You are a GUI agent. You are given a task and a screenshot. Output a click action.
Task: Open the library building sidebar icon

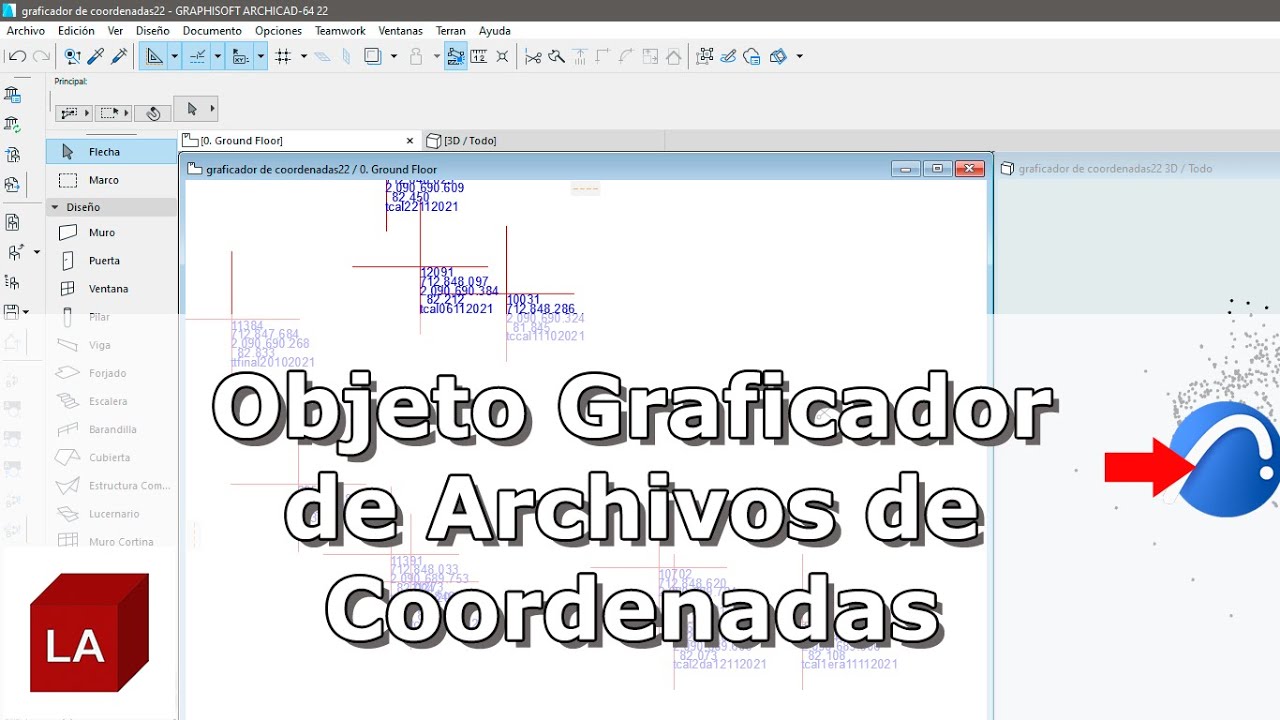pyautogui.click(x=12, y=95)
